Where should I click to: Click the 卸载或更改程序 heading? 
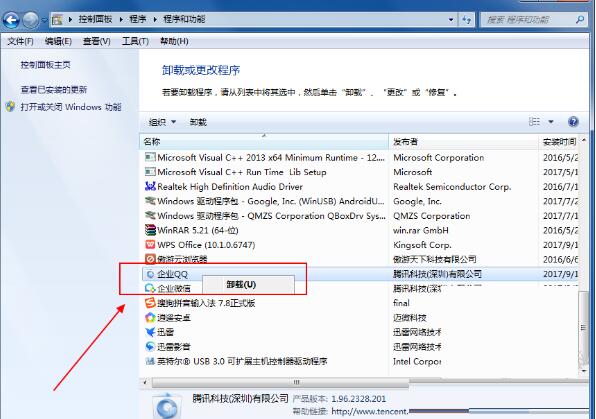click(x=201, y=70)
